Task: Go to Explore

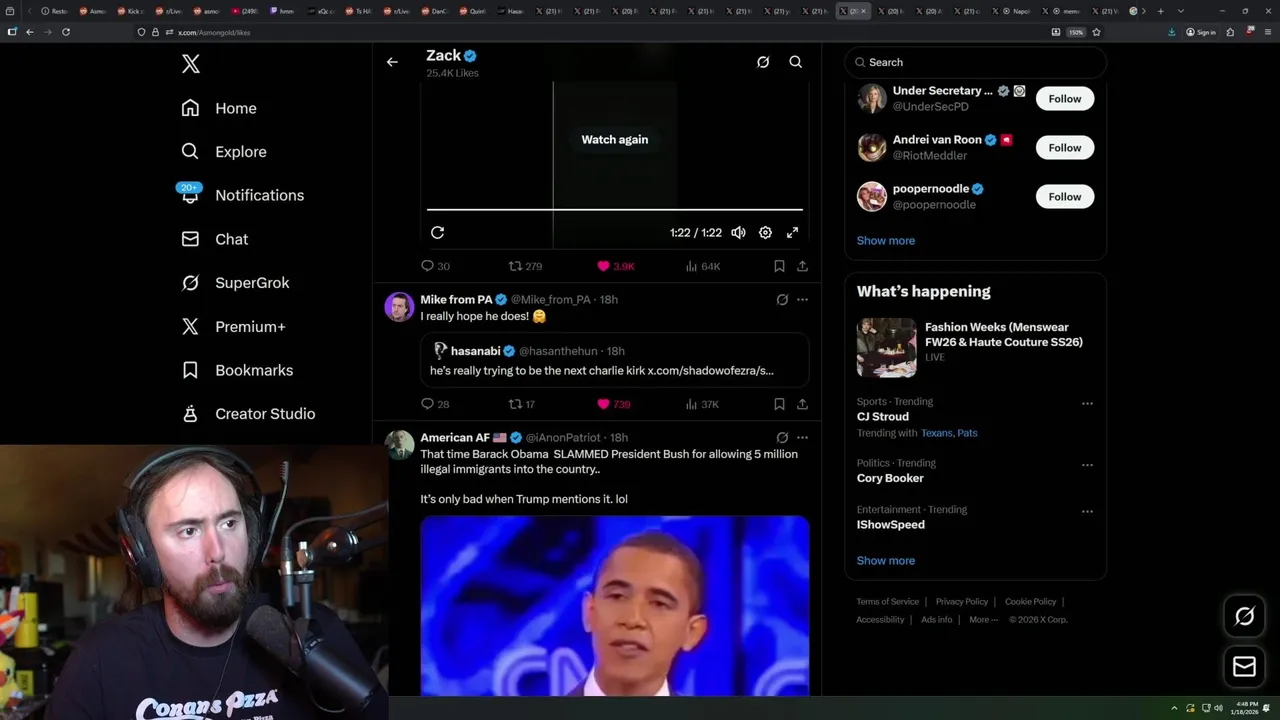Action: click(224, 152)
